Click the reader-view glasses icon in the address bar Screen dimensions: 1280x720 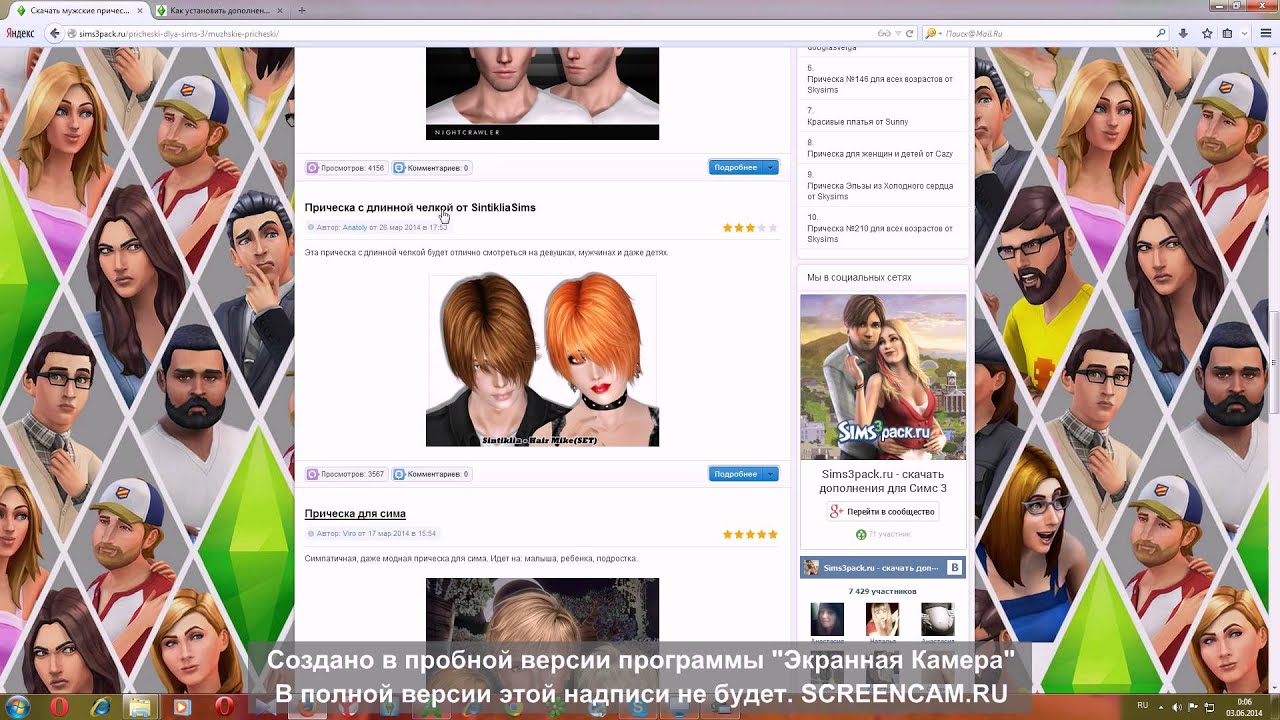click(884, 33)
